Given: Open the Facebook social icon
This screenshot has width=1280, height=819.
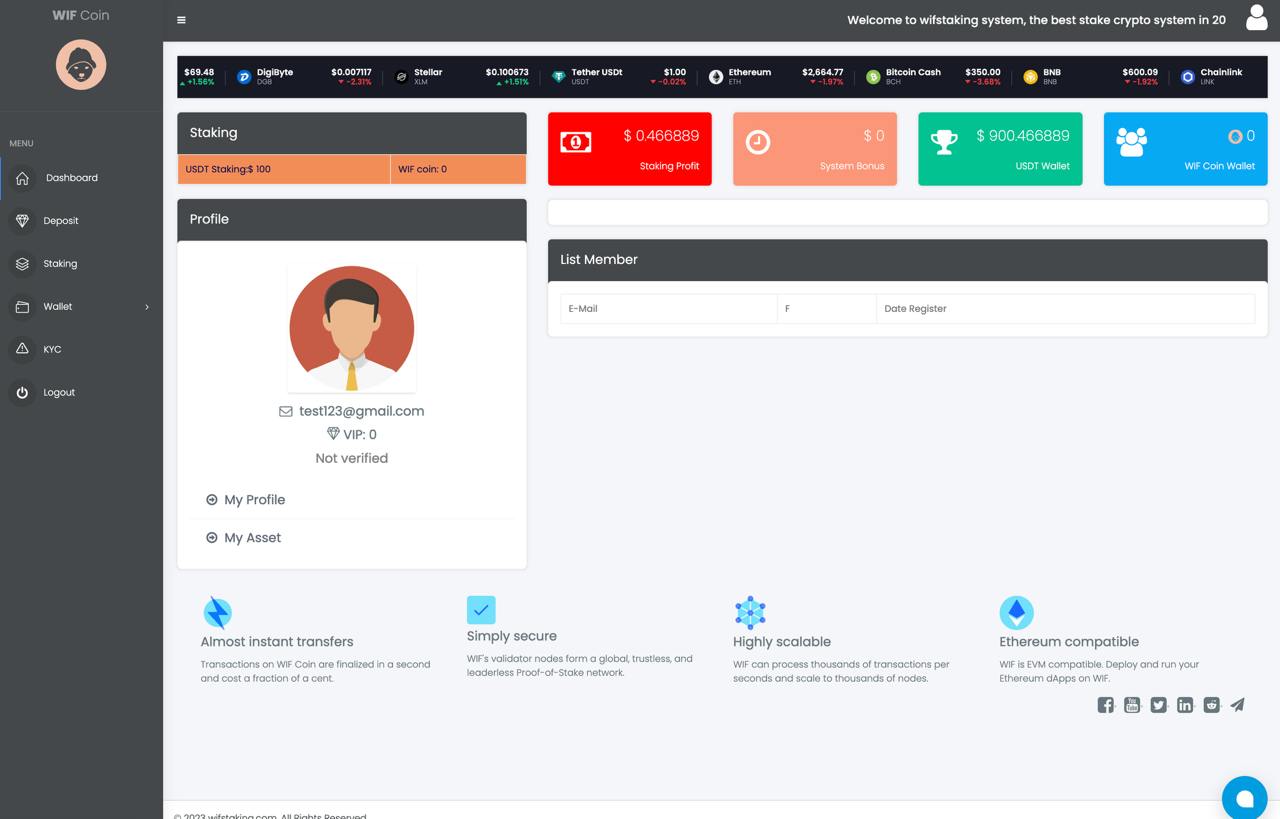Looking at the screenshot, I should (x=1105, y=705).
